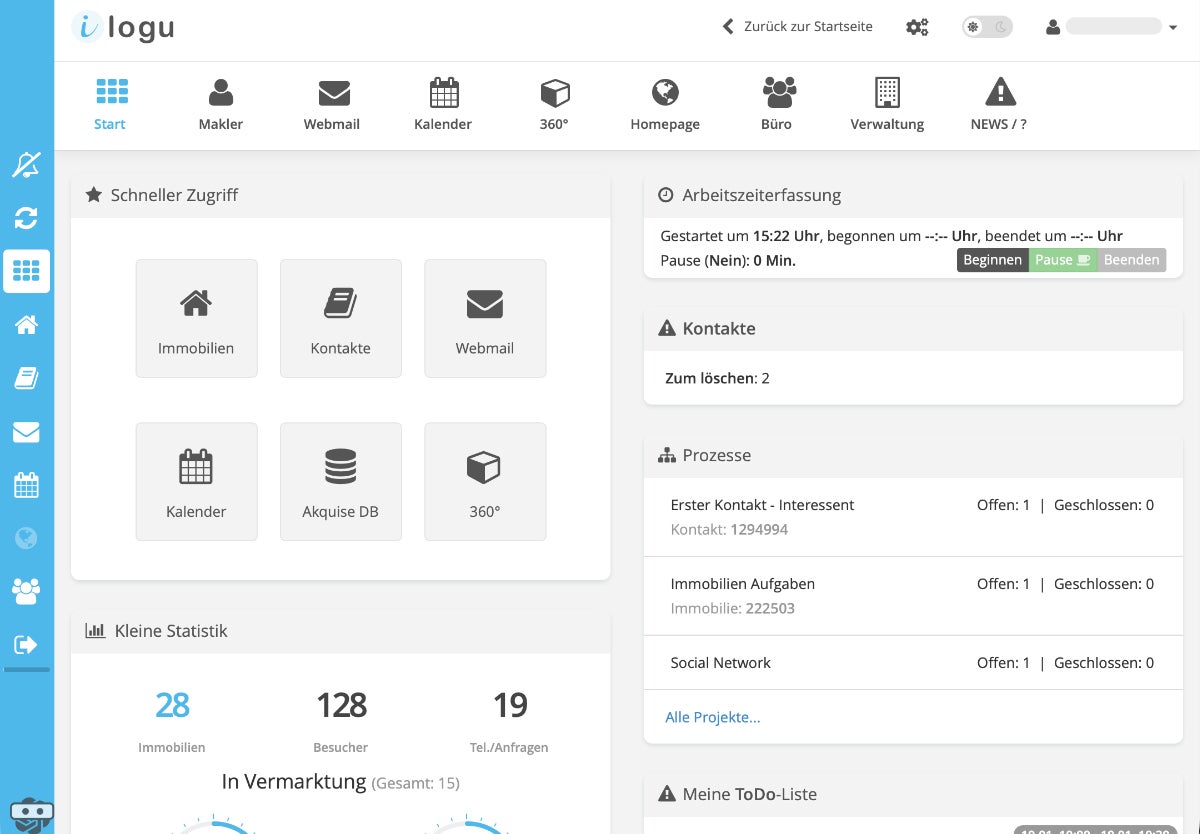Click the ilogu logo in the header

[x=124, y=27]
